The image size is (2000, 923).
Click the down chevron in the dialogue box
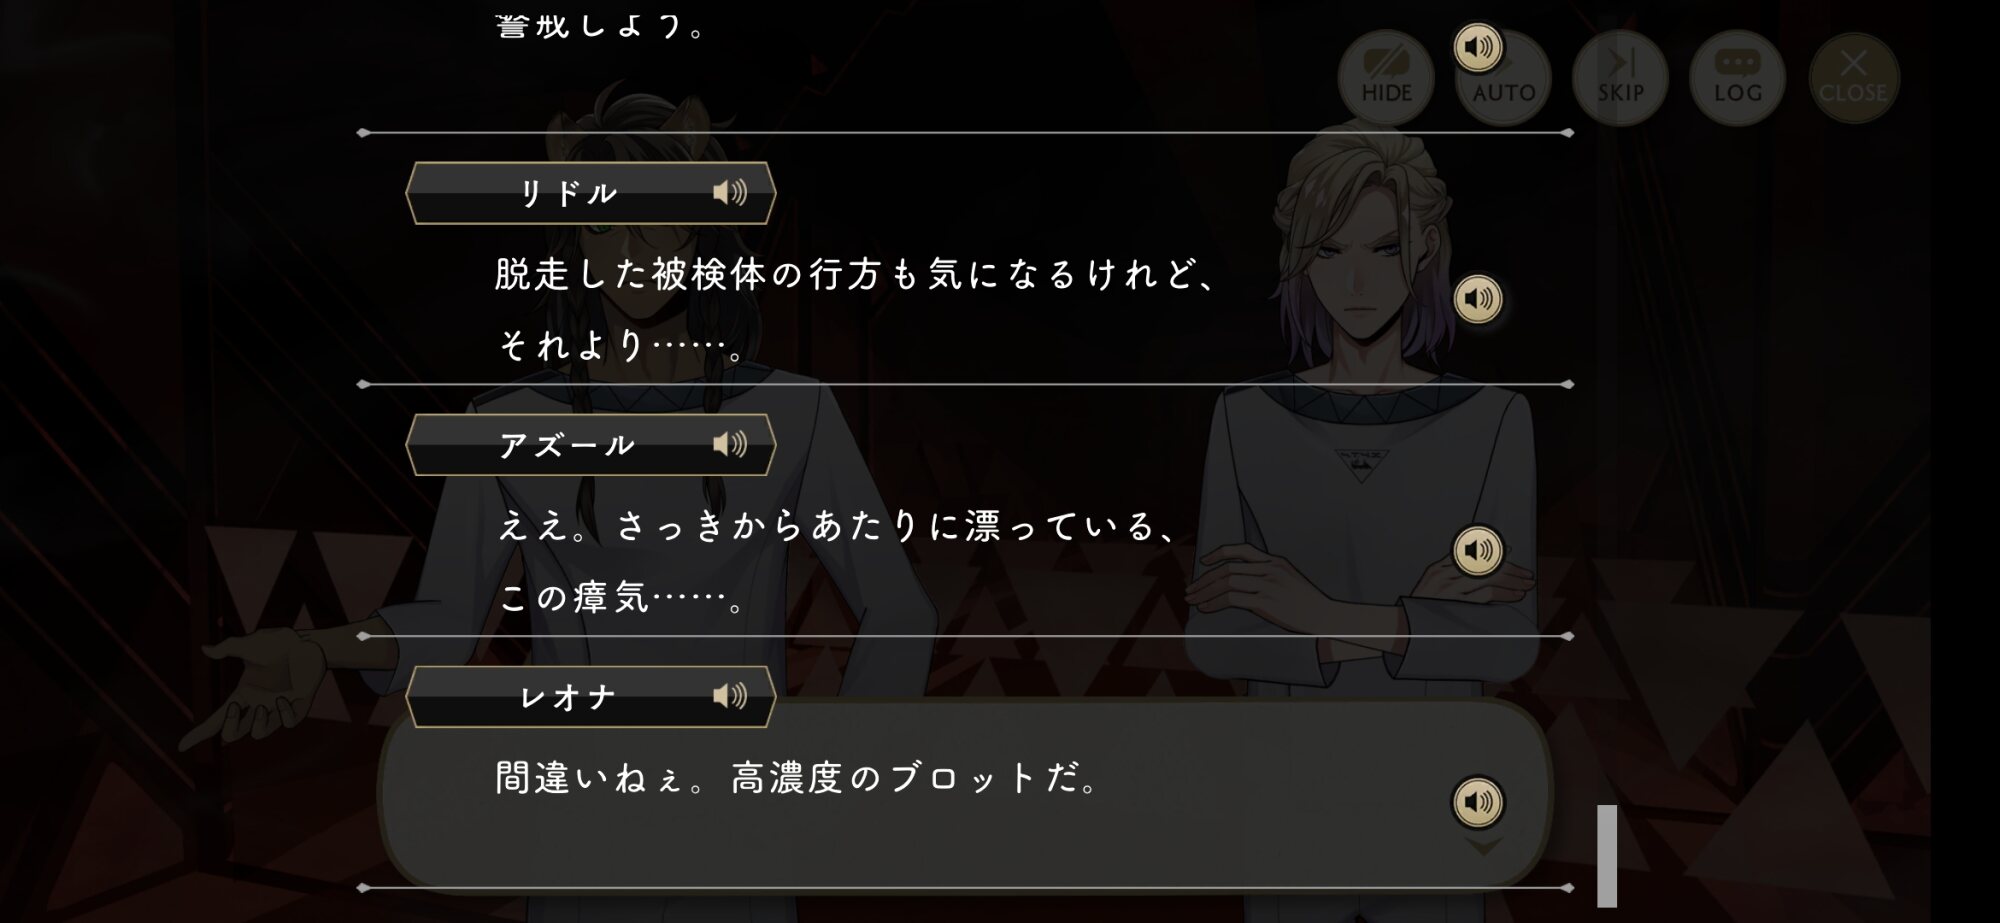click(1483, 847)
